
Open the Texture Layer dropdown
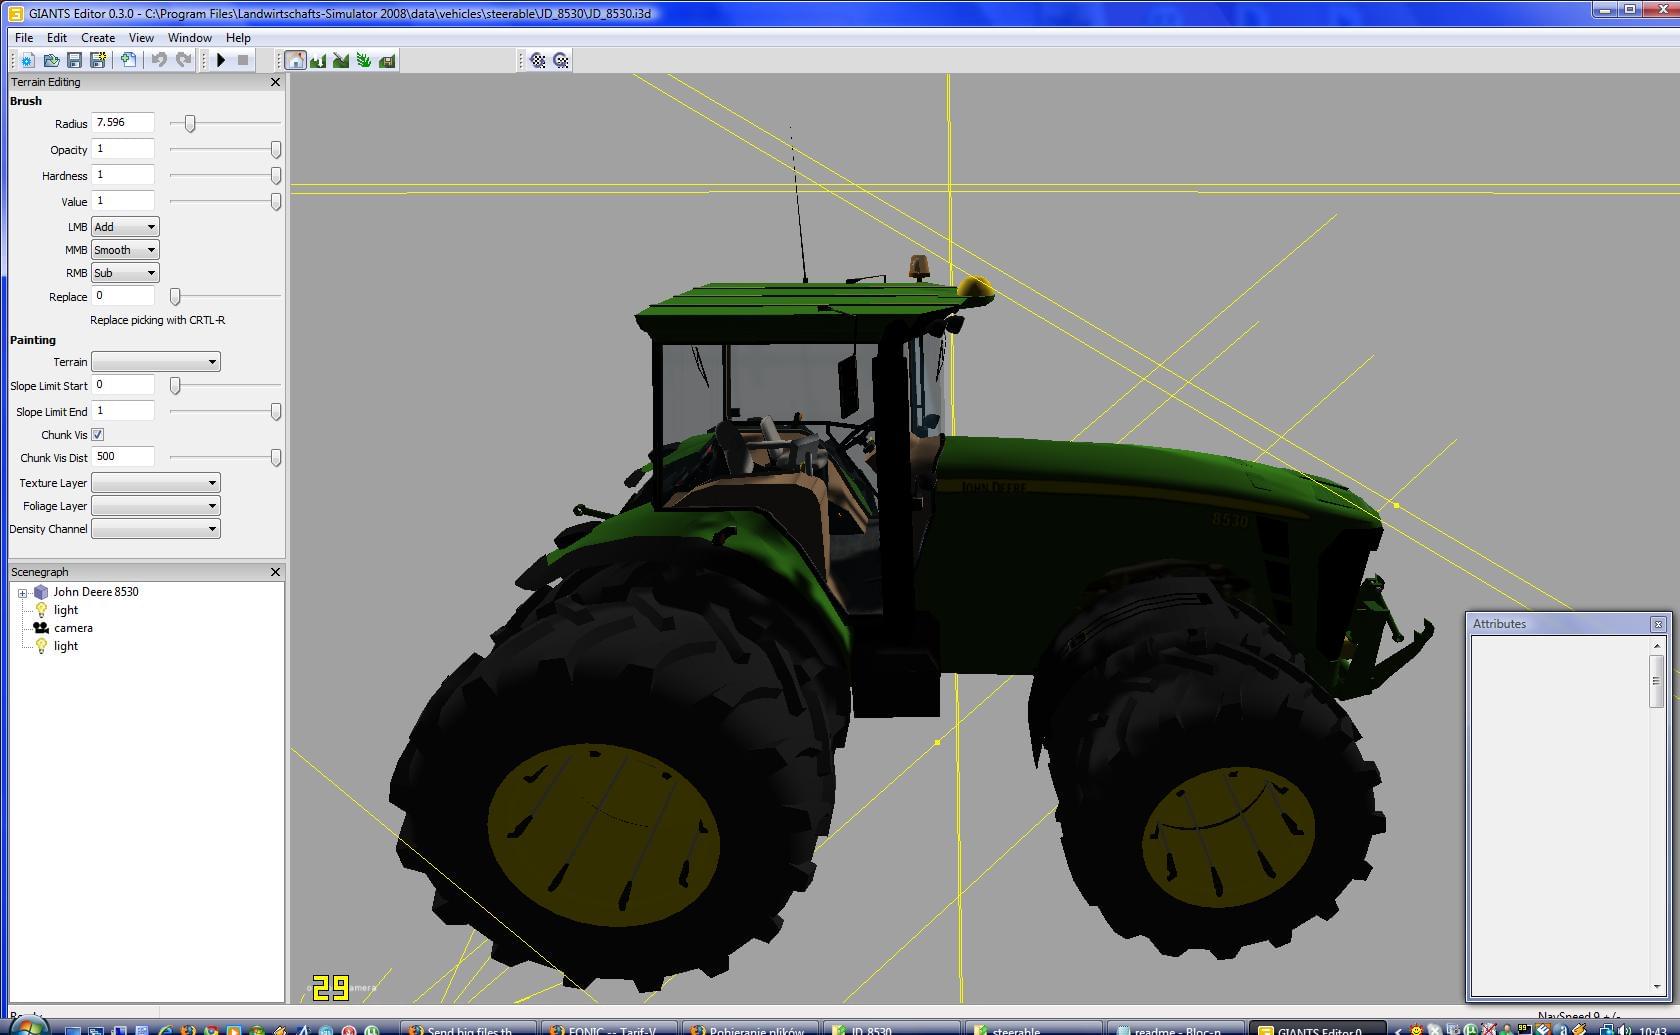(156, 483)
